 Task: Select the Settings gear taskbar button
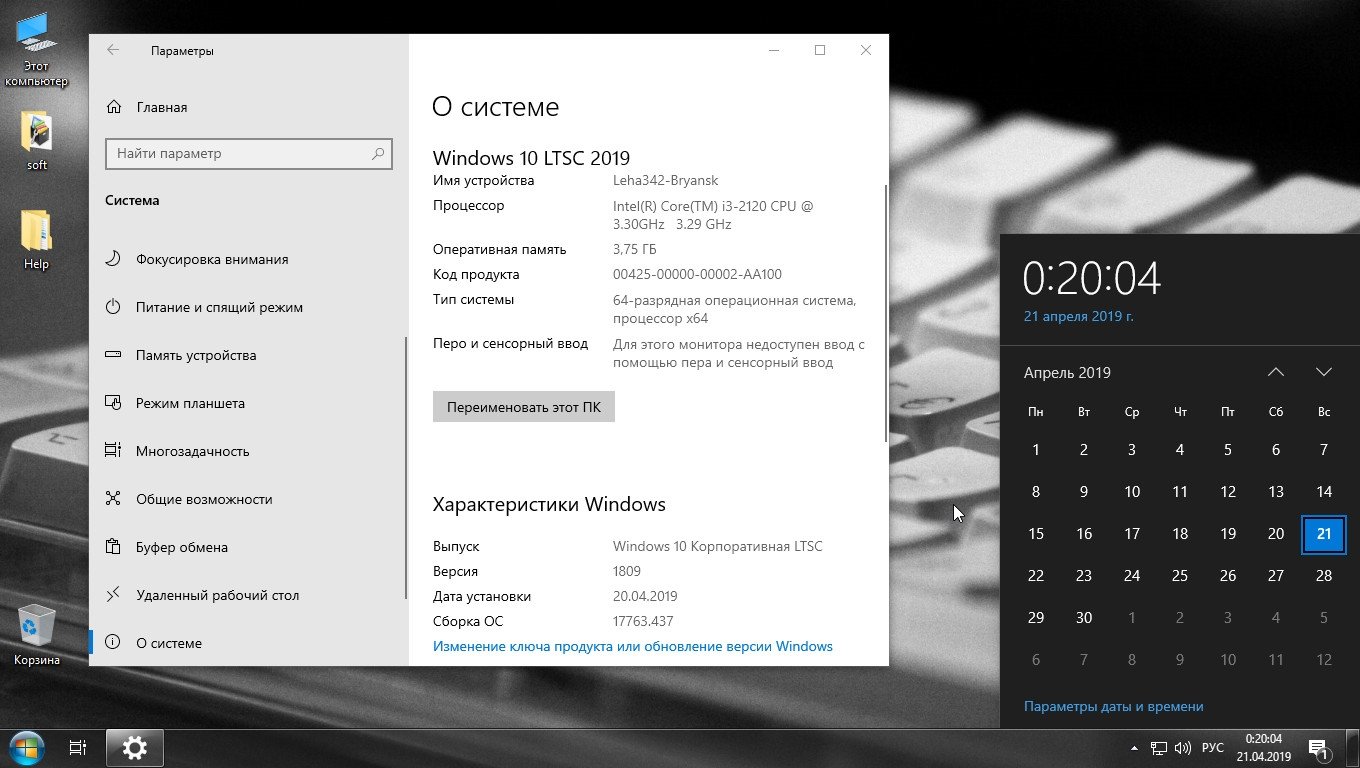tap(135, 748)
